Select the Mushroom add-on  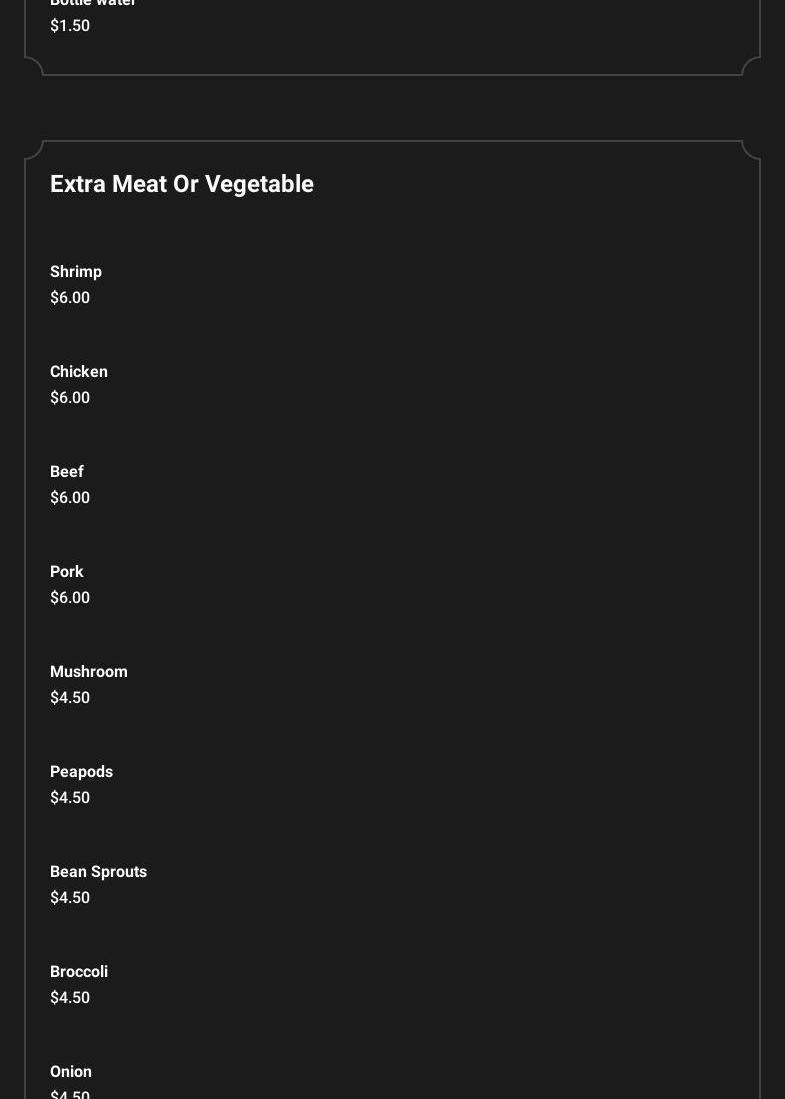(x=89, y=672)
